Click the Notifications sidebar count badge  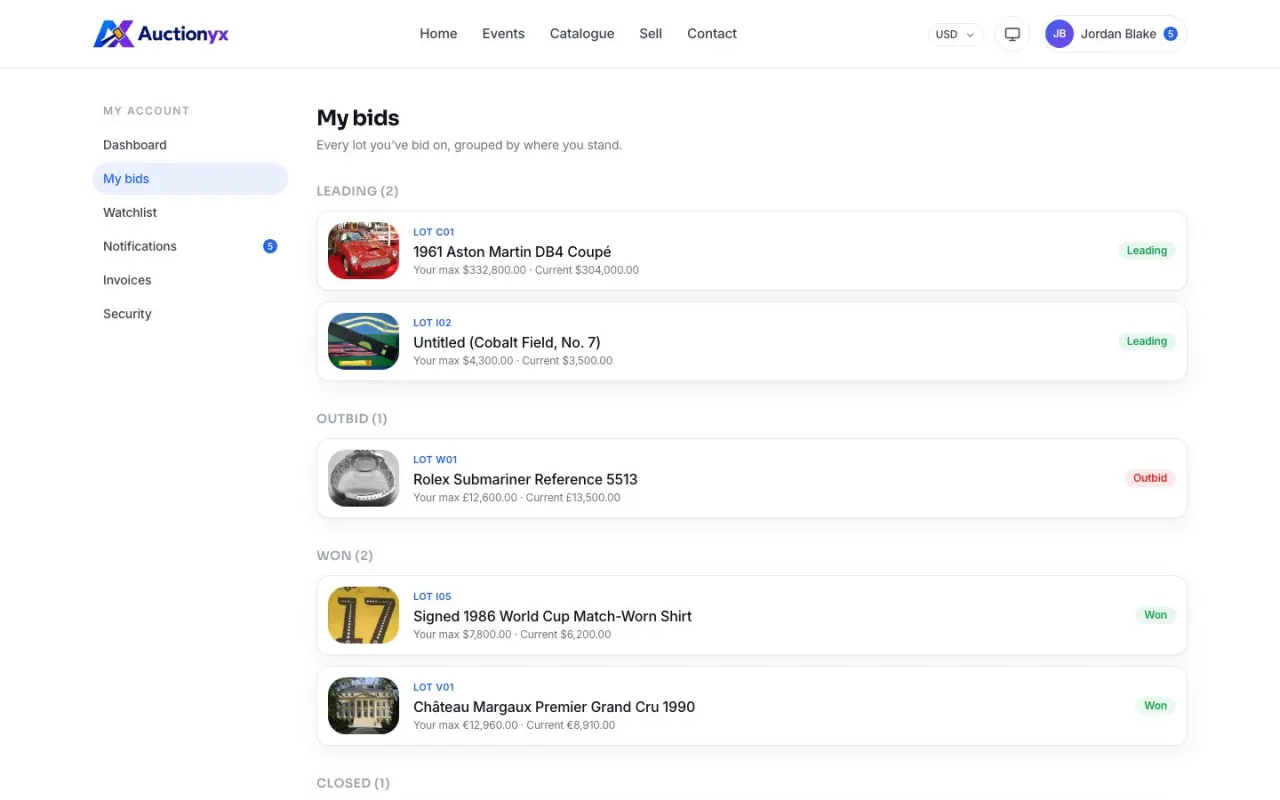[270, 246]
